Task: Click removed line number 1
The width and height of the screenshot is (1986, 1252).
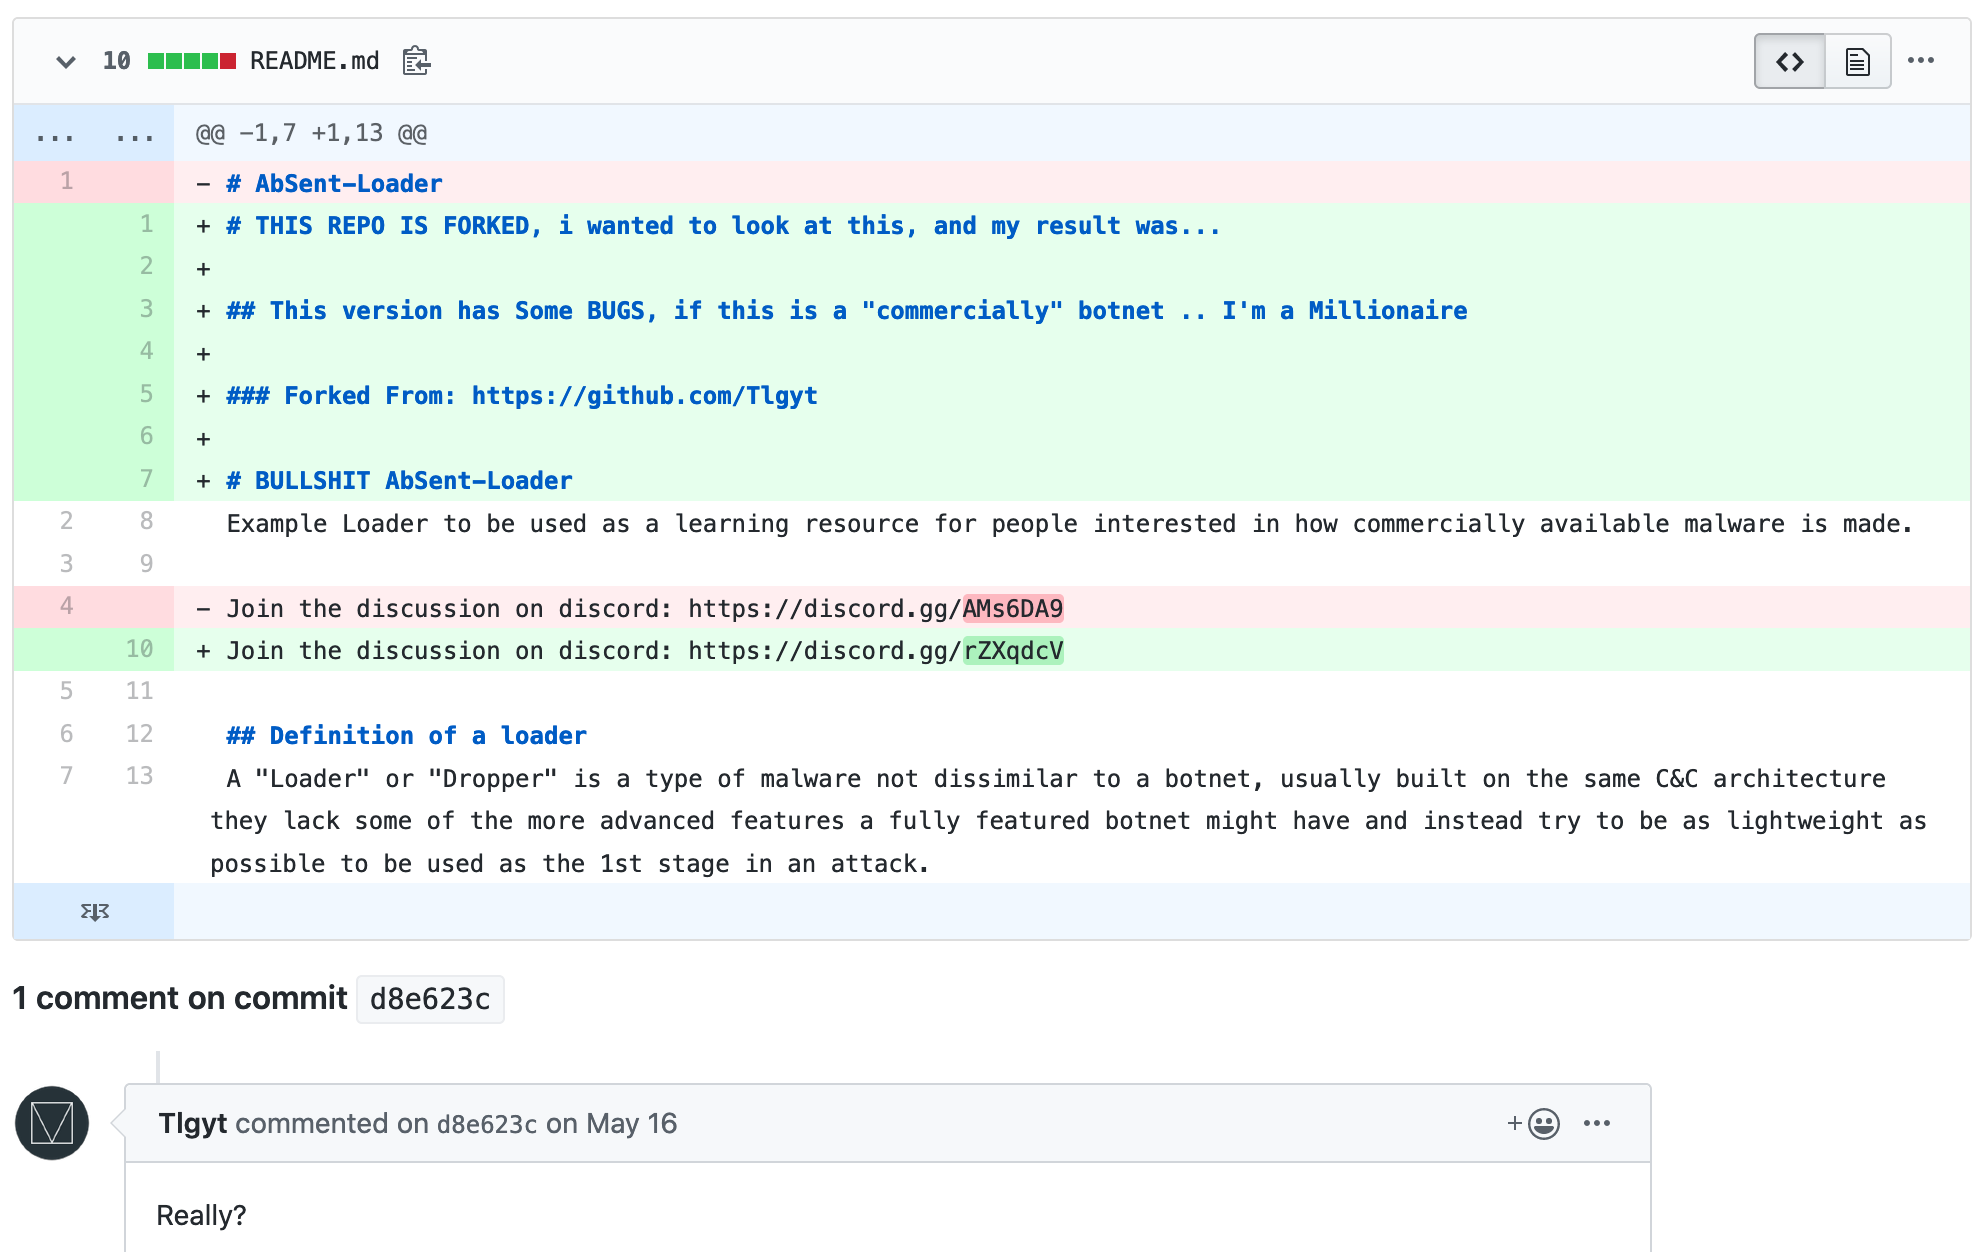Action: point(66,182)
